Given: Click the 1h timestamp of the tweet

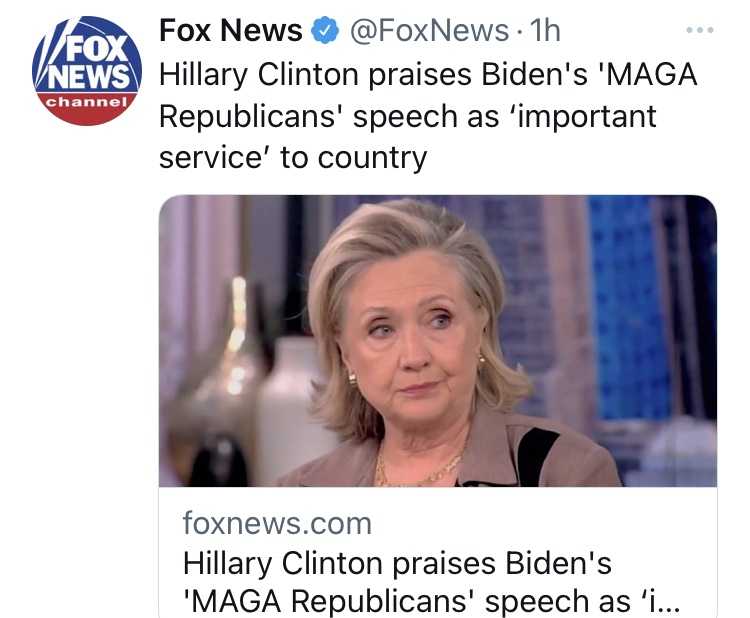Looking at the screenshot, I should click(546, 30).
